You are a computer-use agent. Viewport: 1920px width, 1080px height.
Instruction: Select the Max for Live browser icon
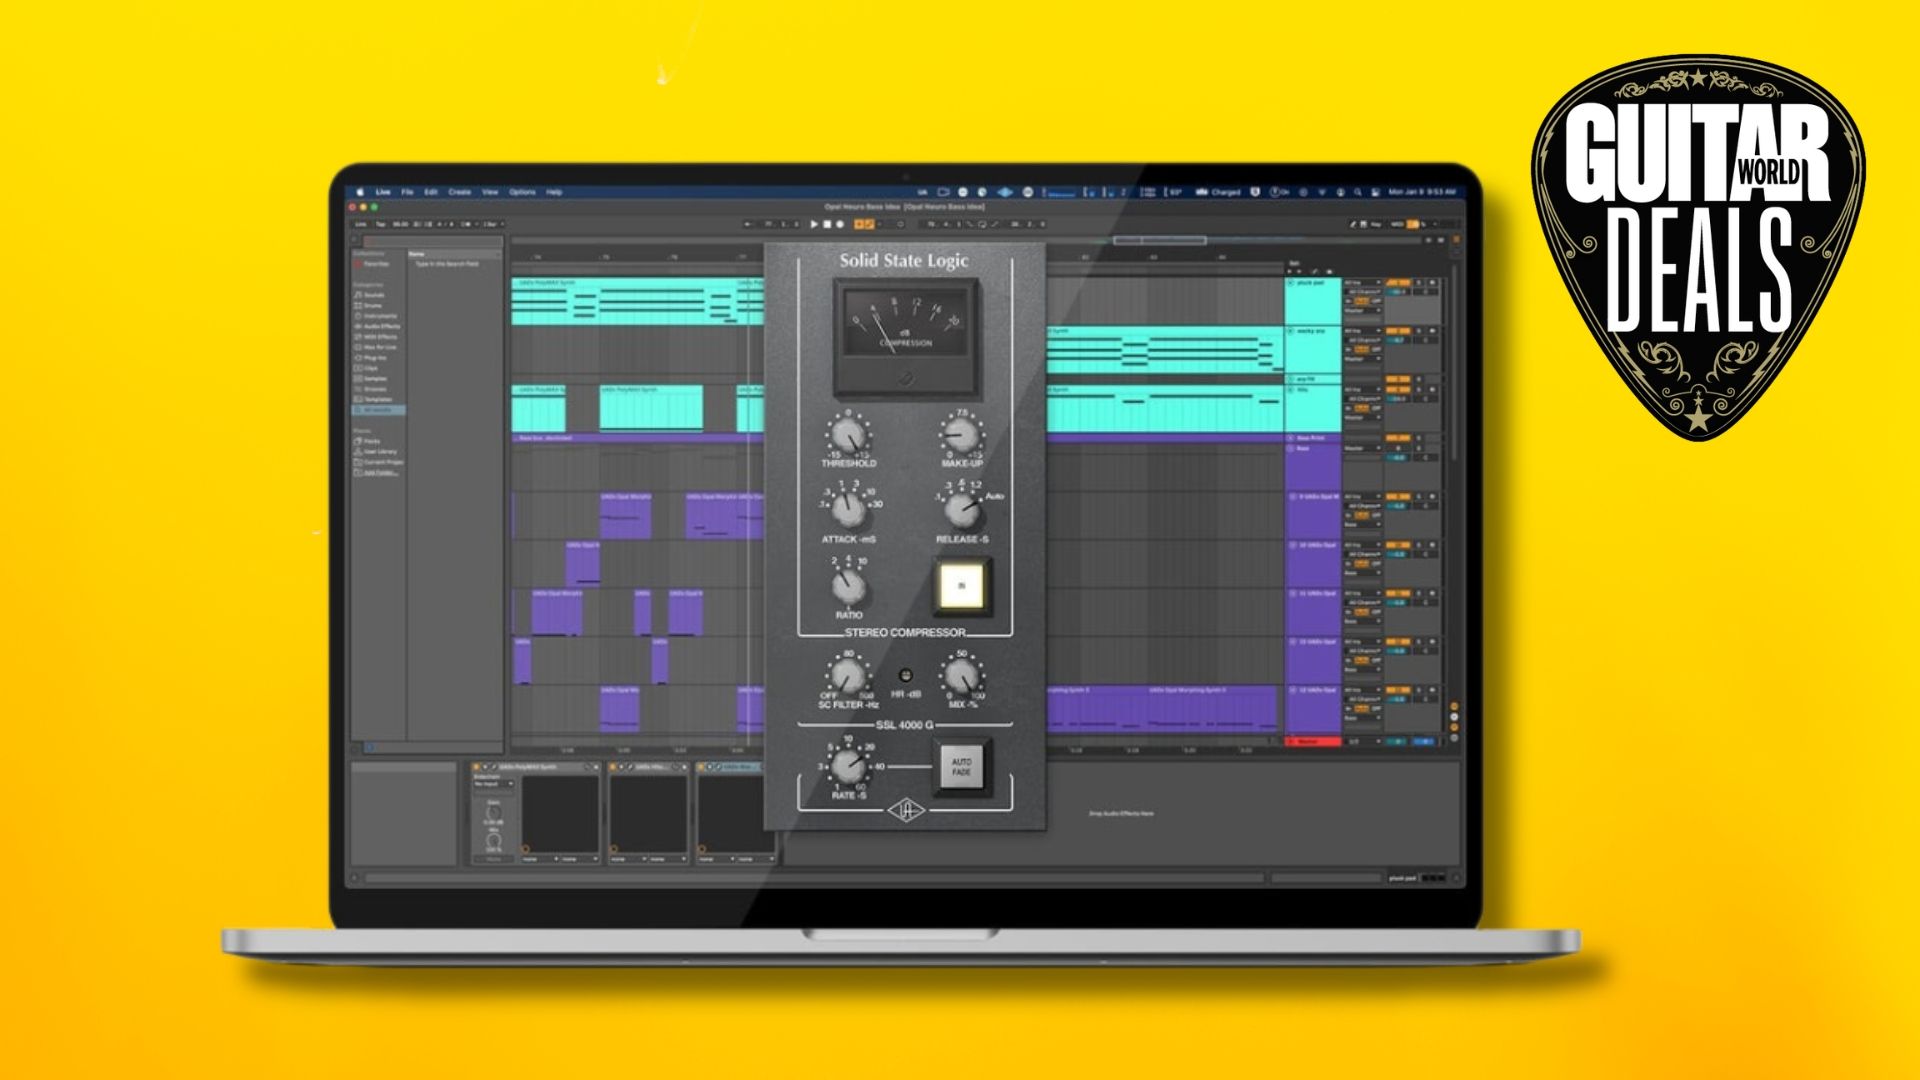pos(358,347)
